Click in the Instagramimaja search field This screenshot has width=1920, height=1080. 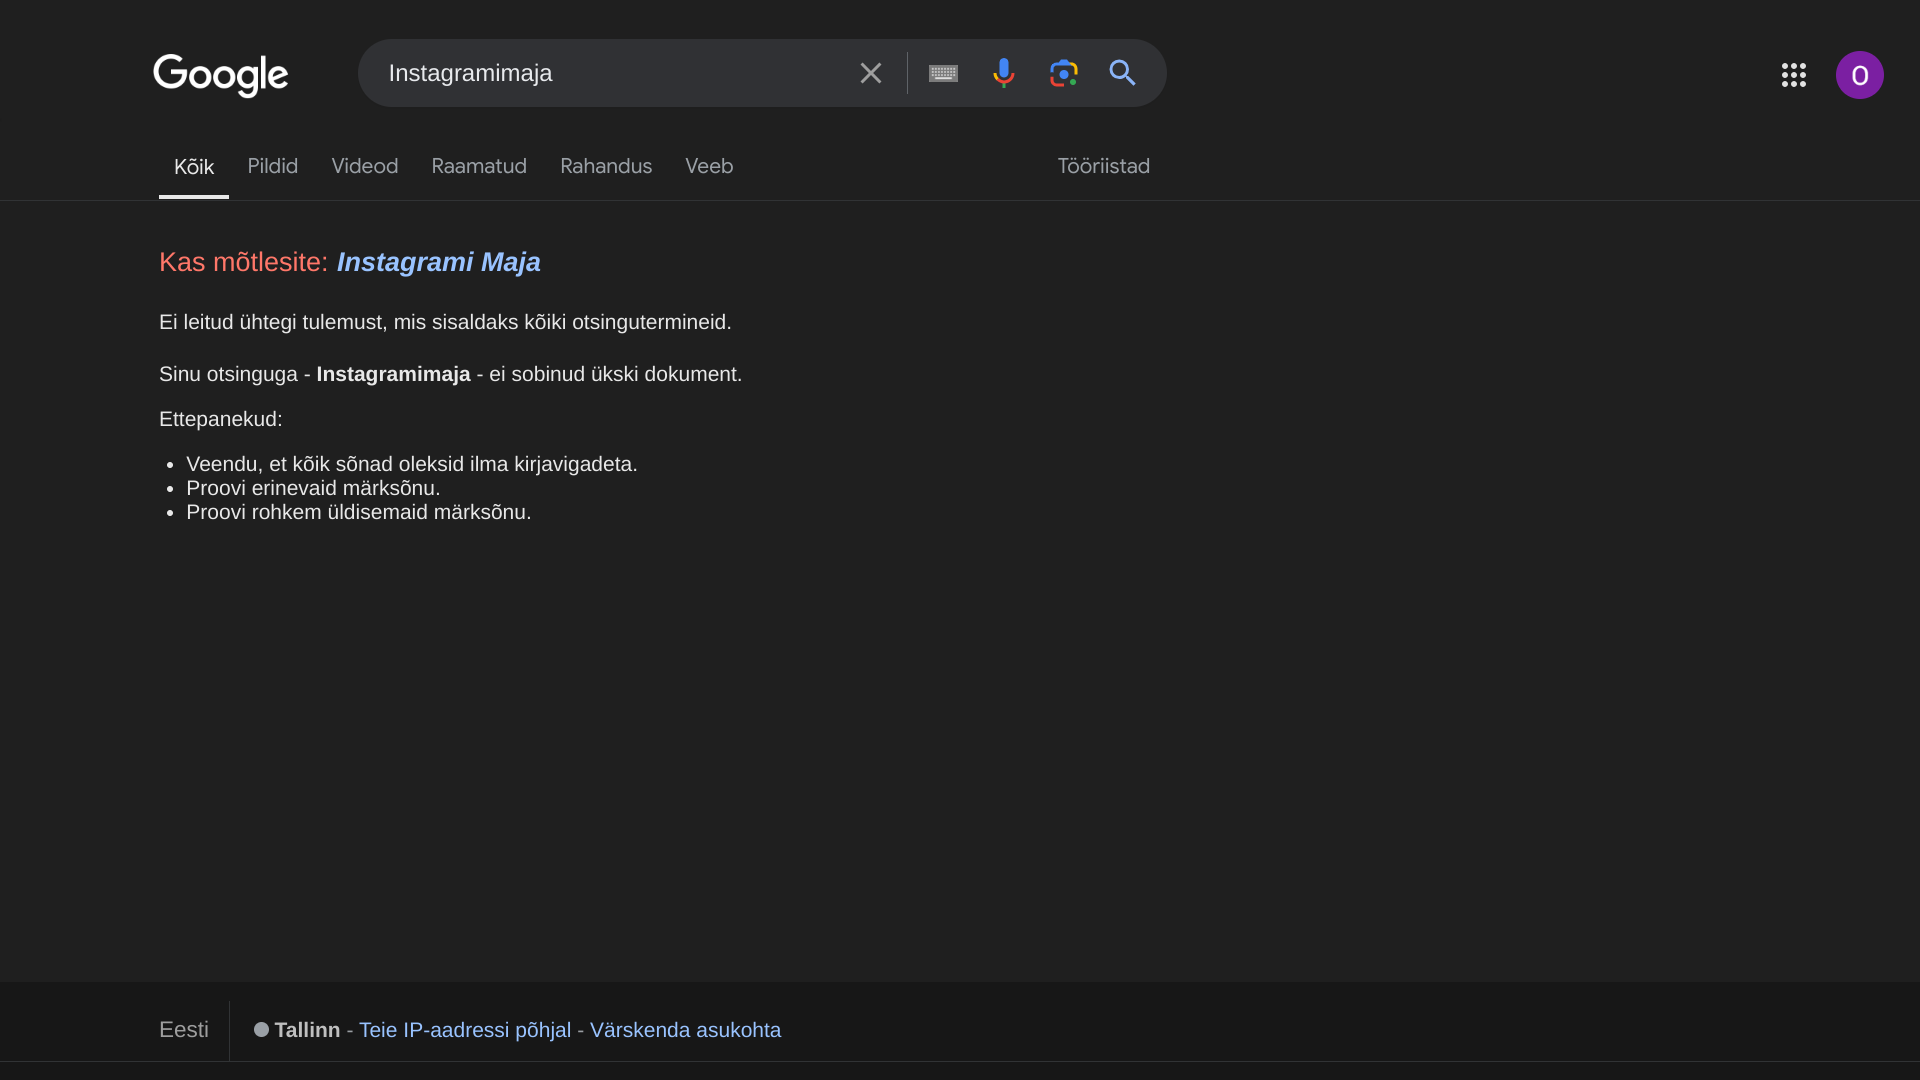point(600,73)
